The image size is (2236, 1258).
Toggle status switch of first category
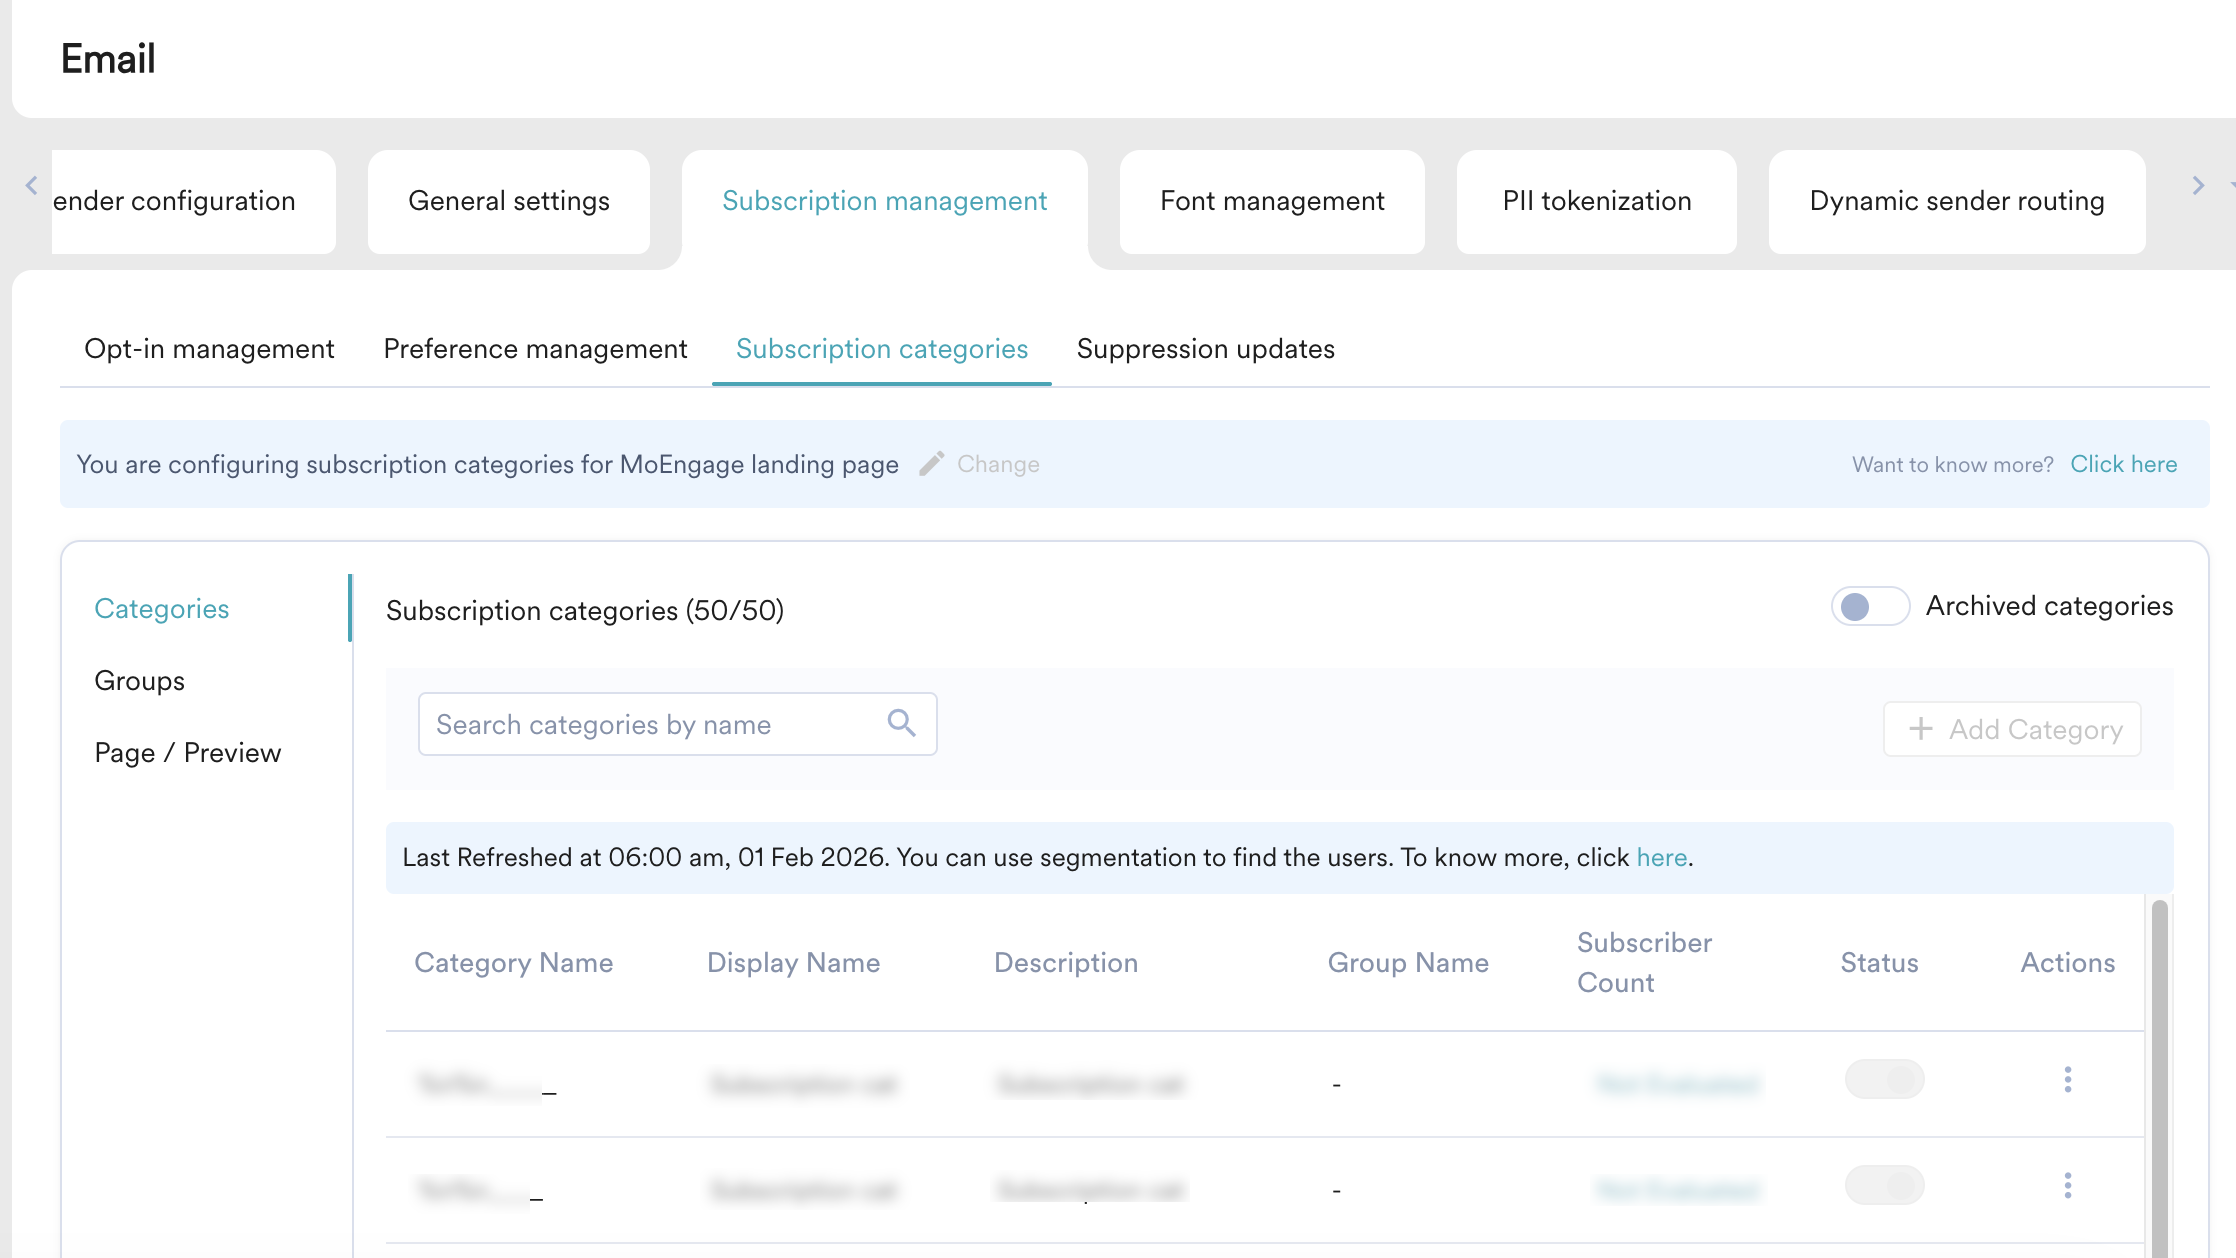point(1884,1080)
